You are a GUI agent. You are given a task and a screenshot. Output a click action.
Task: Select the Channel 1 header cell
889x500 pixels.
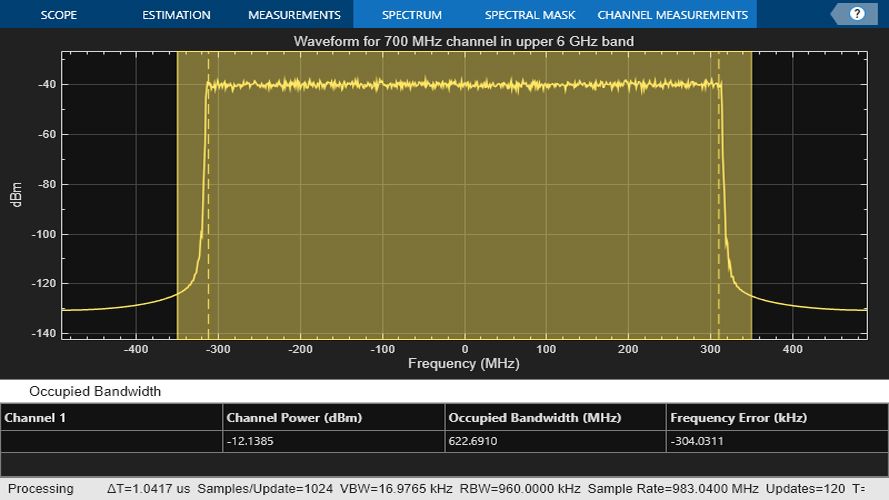(x=36, y=417)
